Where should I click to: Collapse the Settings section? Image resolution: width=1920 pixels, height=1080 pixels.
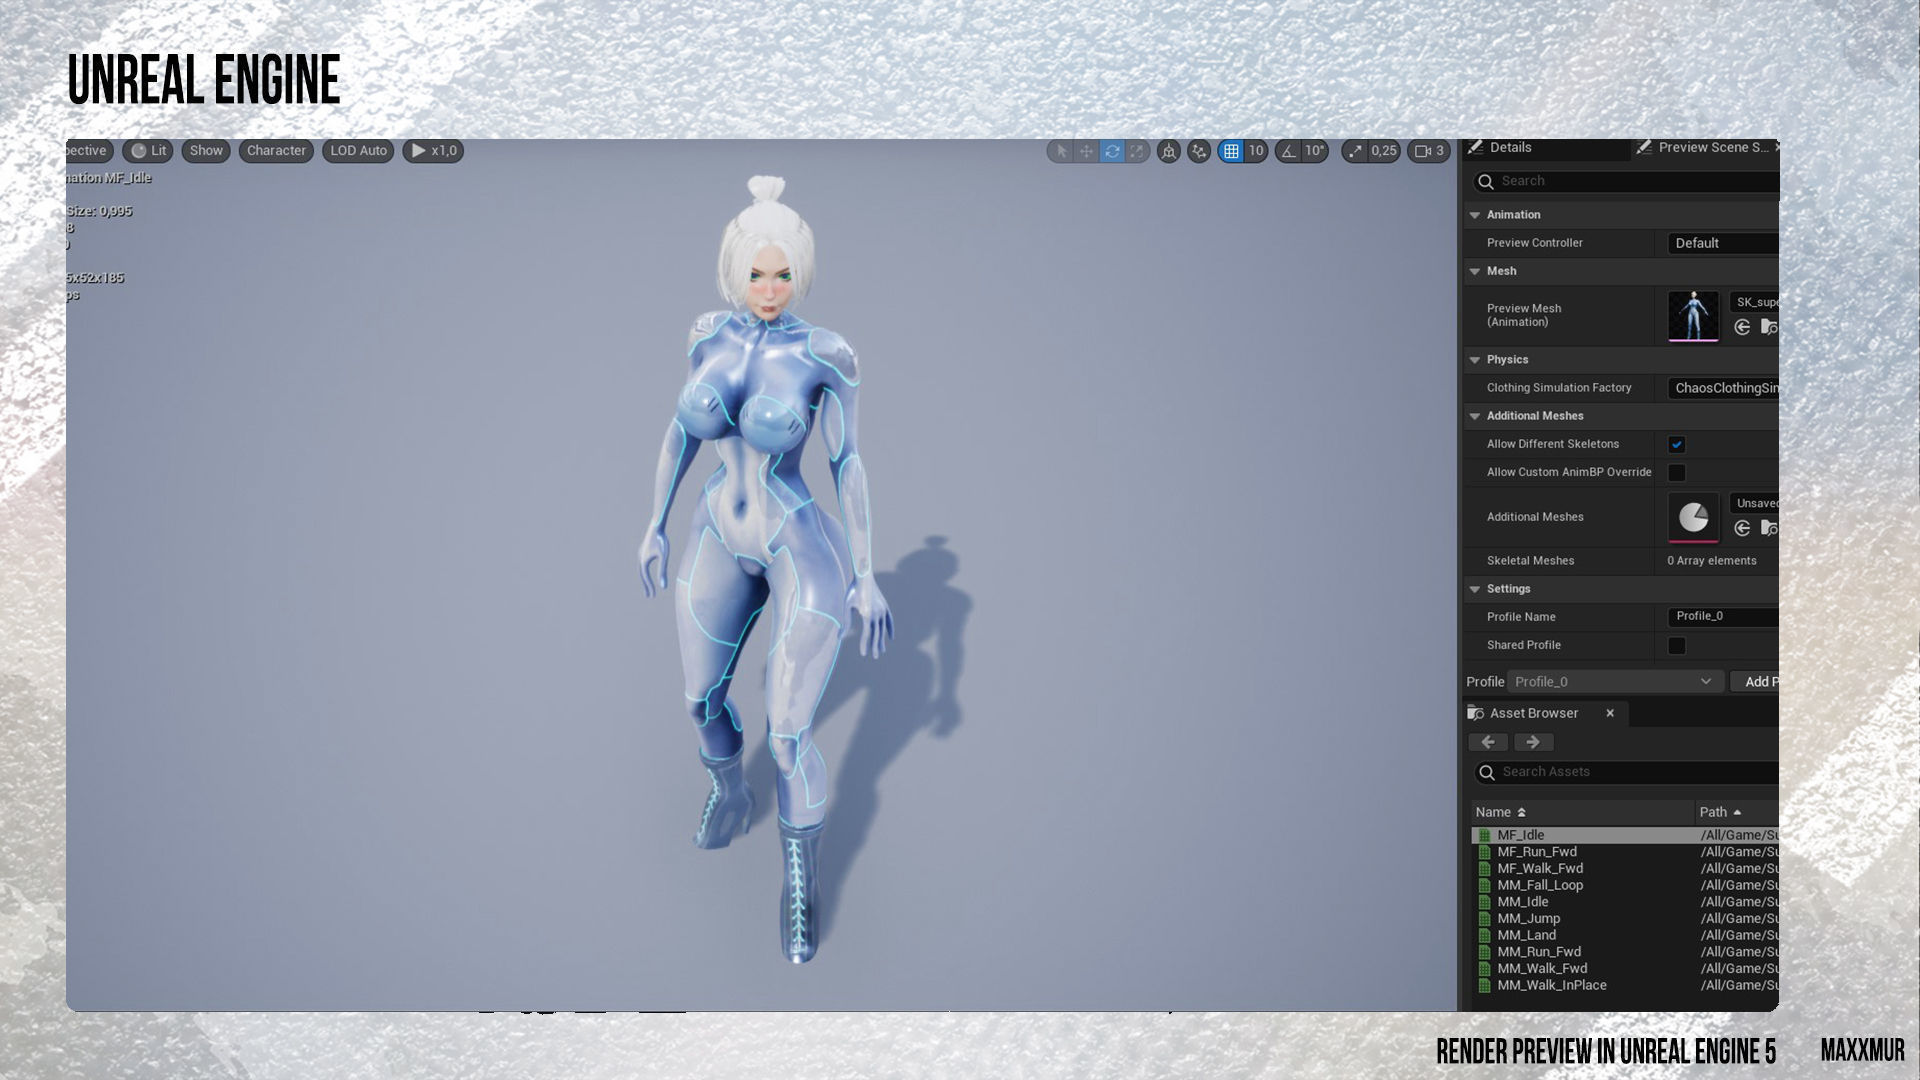click(1475, 589)
